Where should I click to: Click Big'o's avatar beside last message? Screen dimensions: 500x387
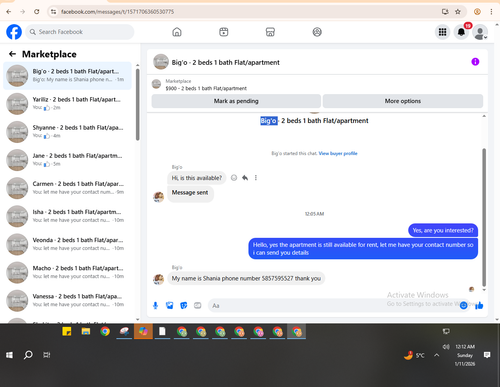click(x=158, y=279)
